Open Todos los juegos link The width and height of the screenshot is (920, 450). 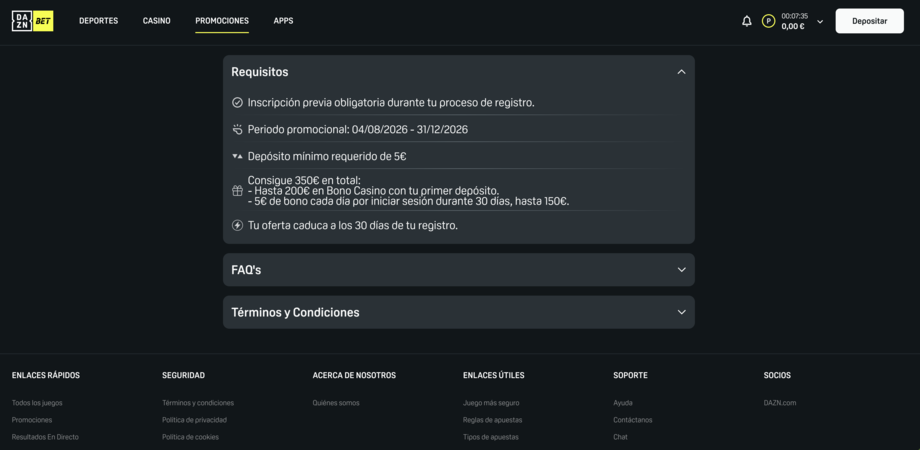coord(37,403)
